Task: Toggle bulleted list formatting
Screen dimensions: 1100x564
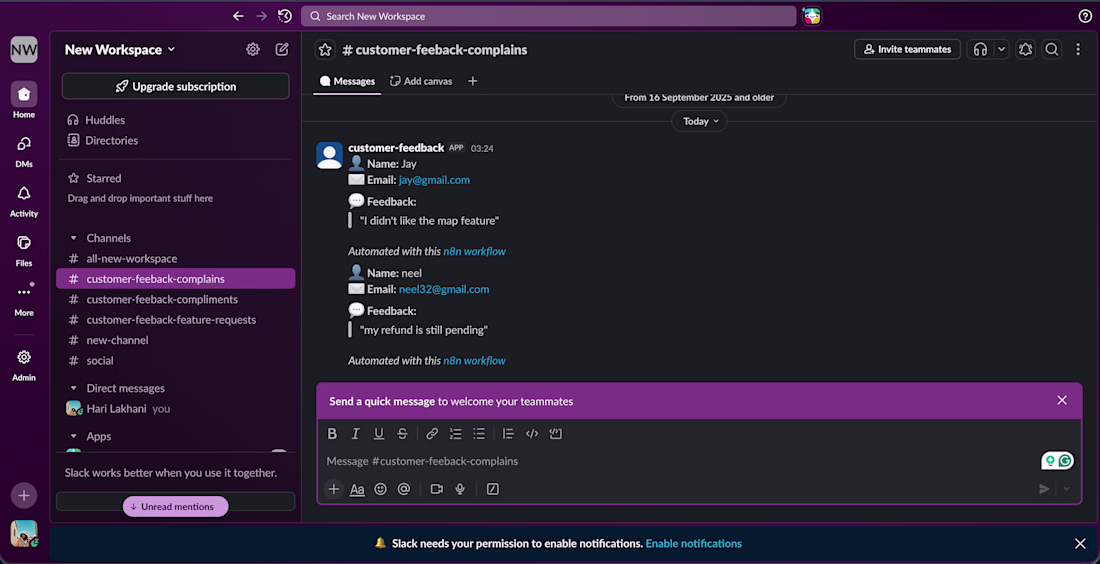Action: 478,434
